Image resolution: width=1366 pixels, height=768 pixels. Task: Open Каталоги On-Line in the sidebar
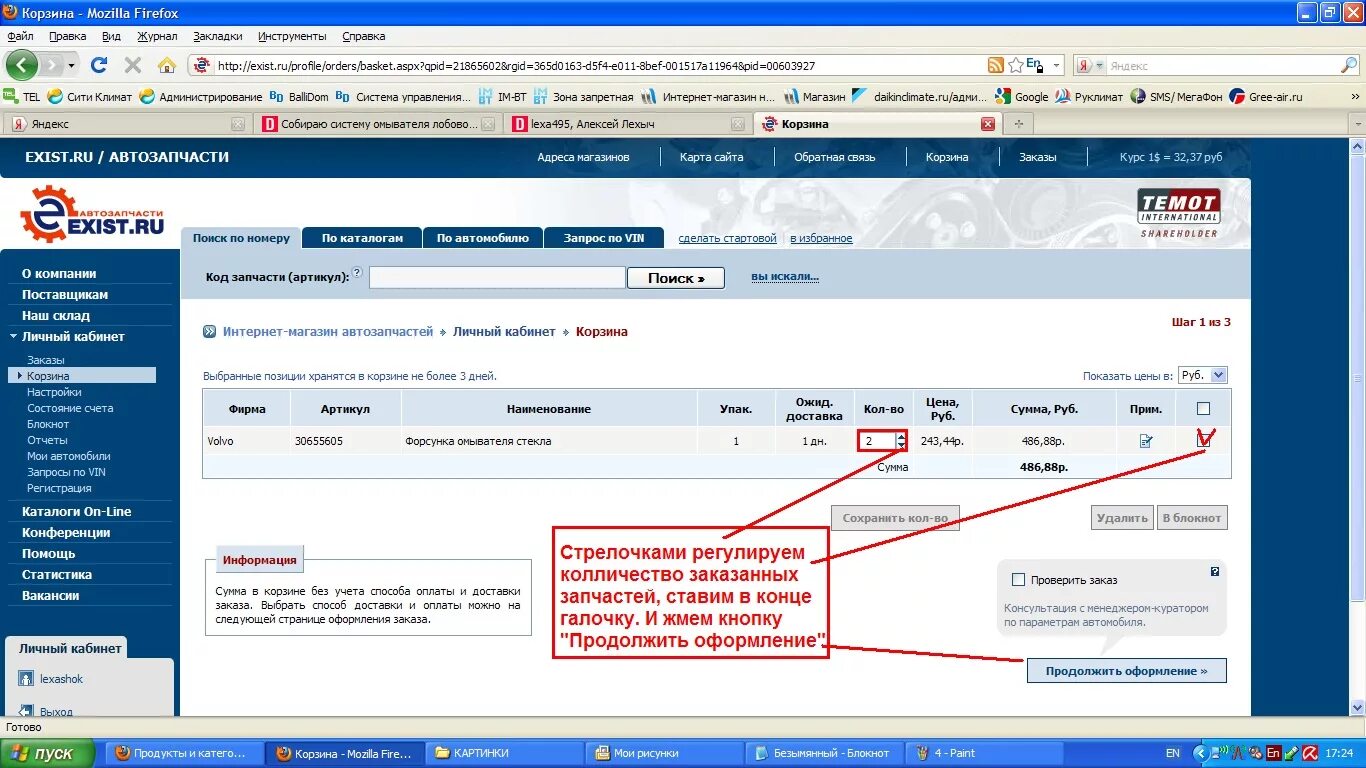(77, 511)
